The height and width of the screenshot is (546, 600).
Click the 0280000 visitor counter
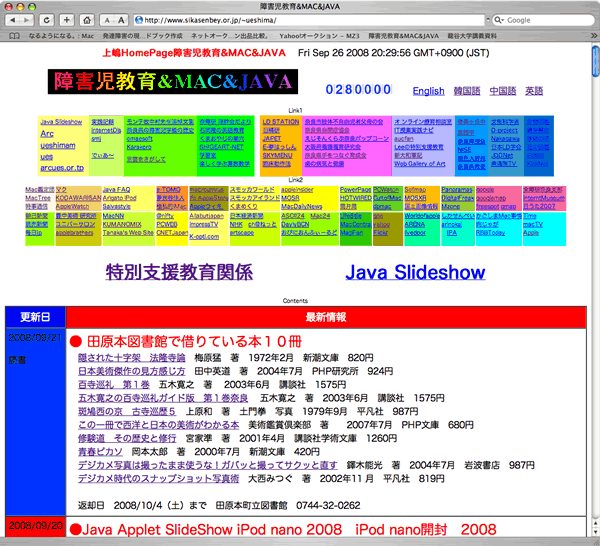tap(358, 90)
